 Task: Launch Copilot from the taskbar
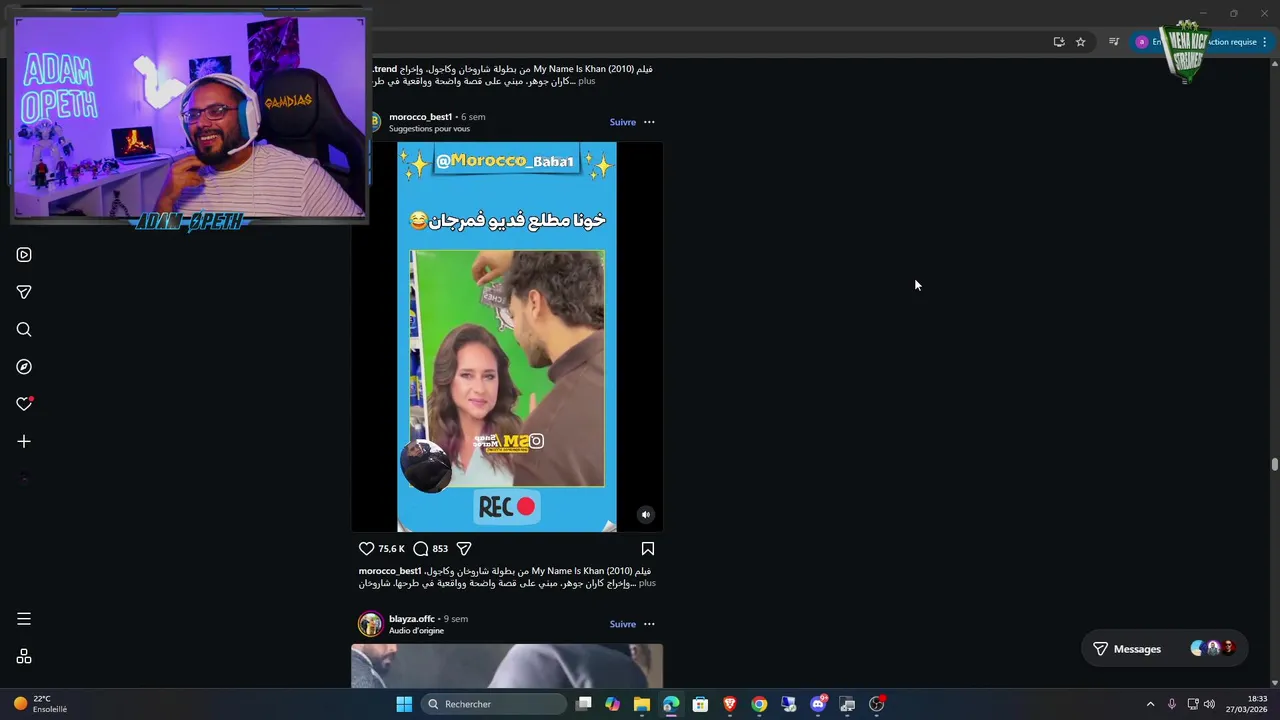[613, 704]
